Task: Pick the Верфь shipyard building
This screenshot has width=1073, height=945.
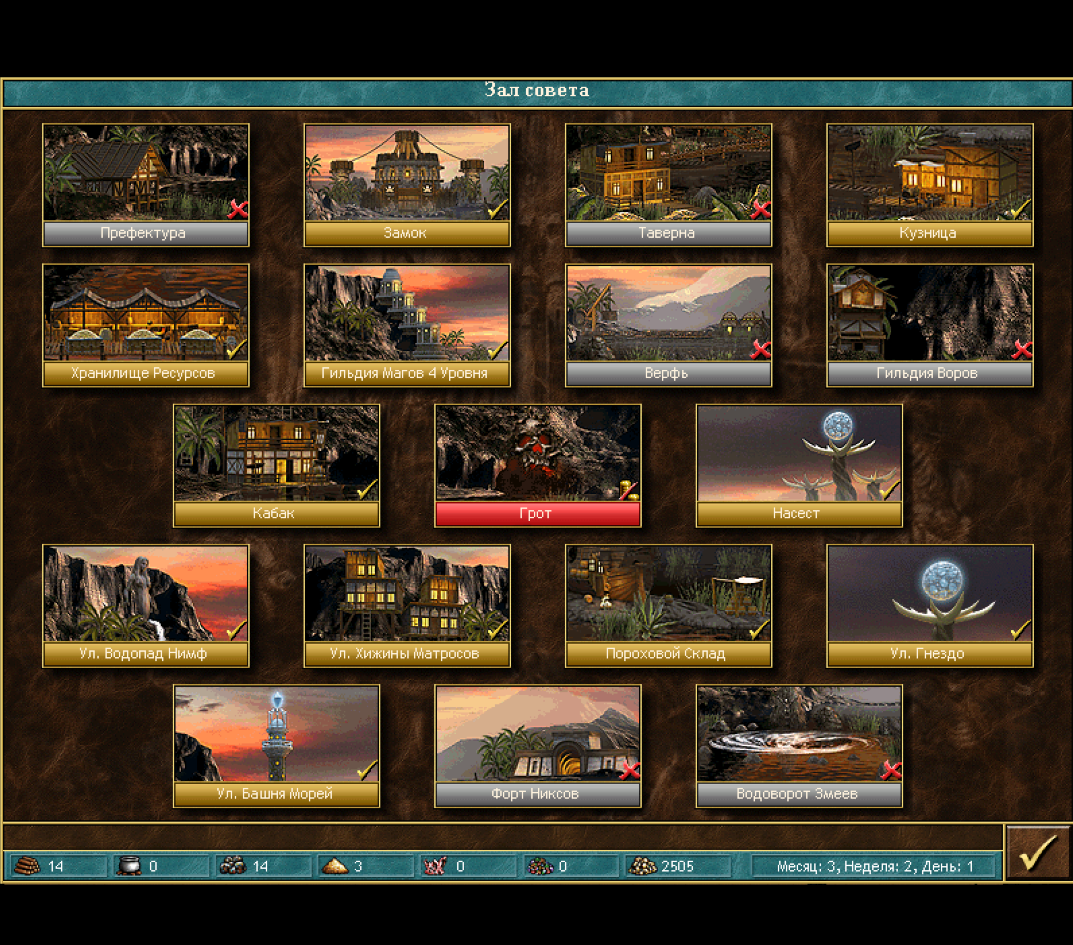Action: 669,325
